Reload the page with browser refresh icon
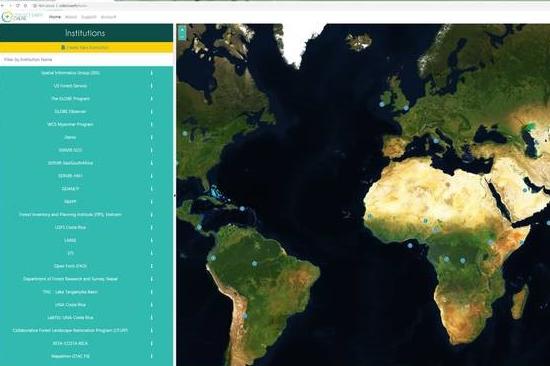The image size is (550, 366). point(18,6)
